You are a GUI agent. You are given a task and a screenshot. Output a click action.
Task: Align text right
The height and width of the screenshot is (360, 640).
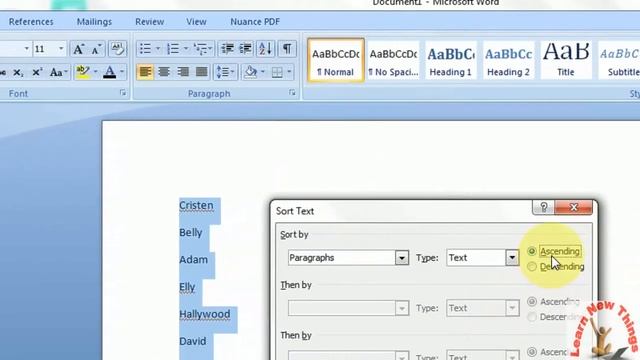coord(183,72)
